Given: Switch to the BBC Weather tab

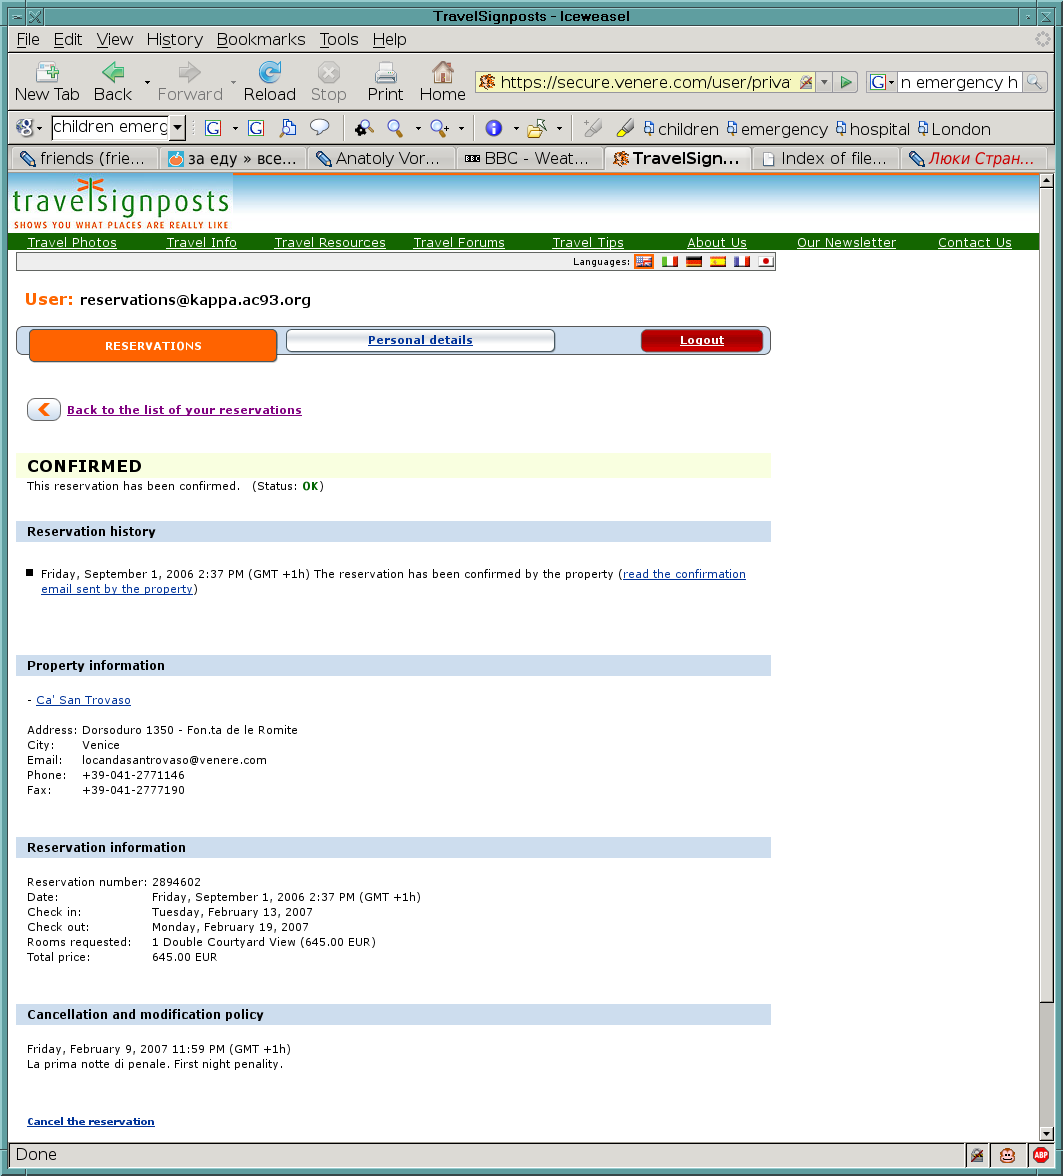Looking at the screenshot, I should pos(530,158).
